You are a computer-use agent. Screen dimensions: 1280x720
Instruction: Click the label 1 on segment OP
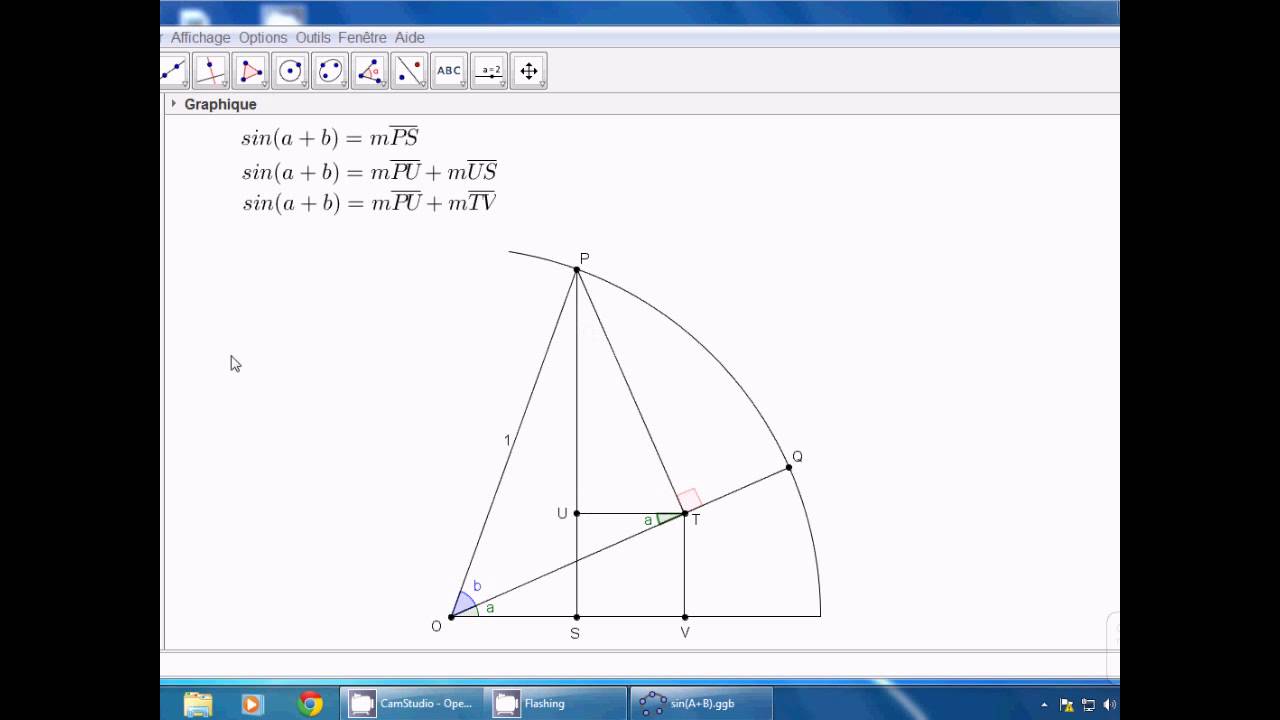(x=507, y=440)
